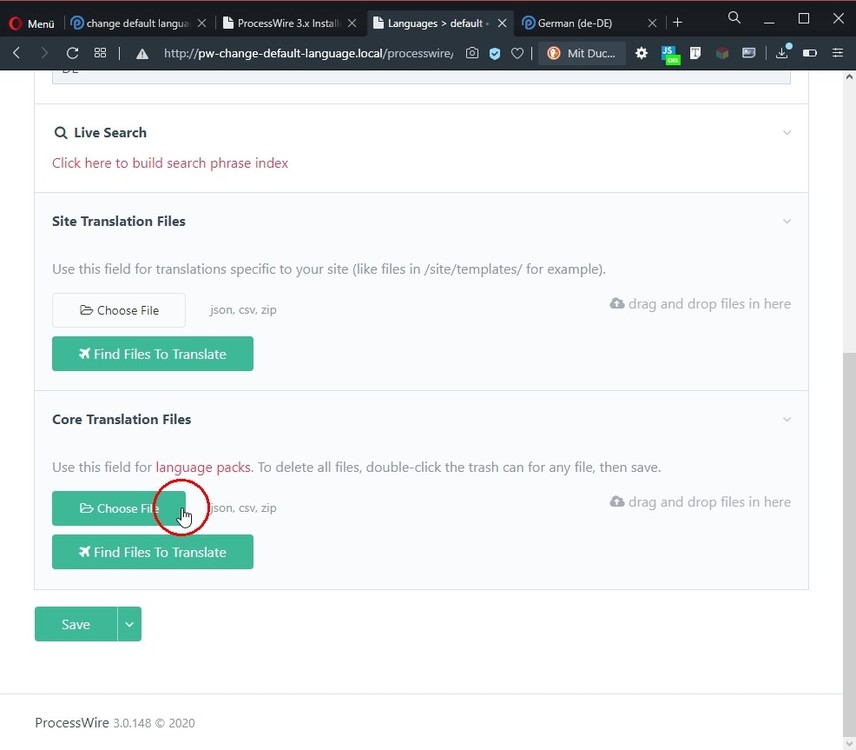This screenshot has width=856, height=750.
Task: Open the speed dial grid icon
Action: pos(100,53)
